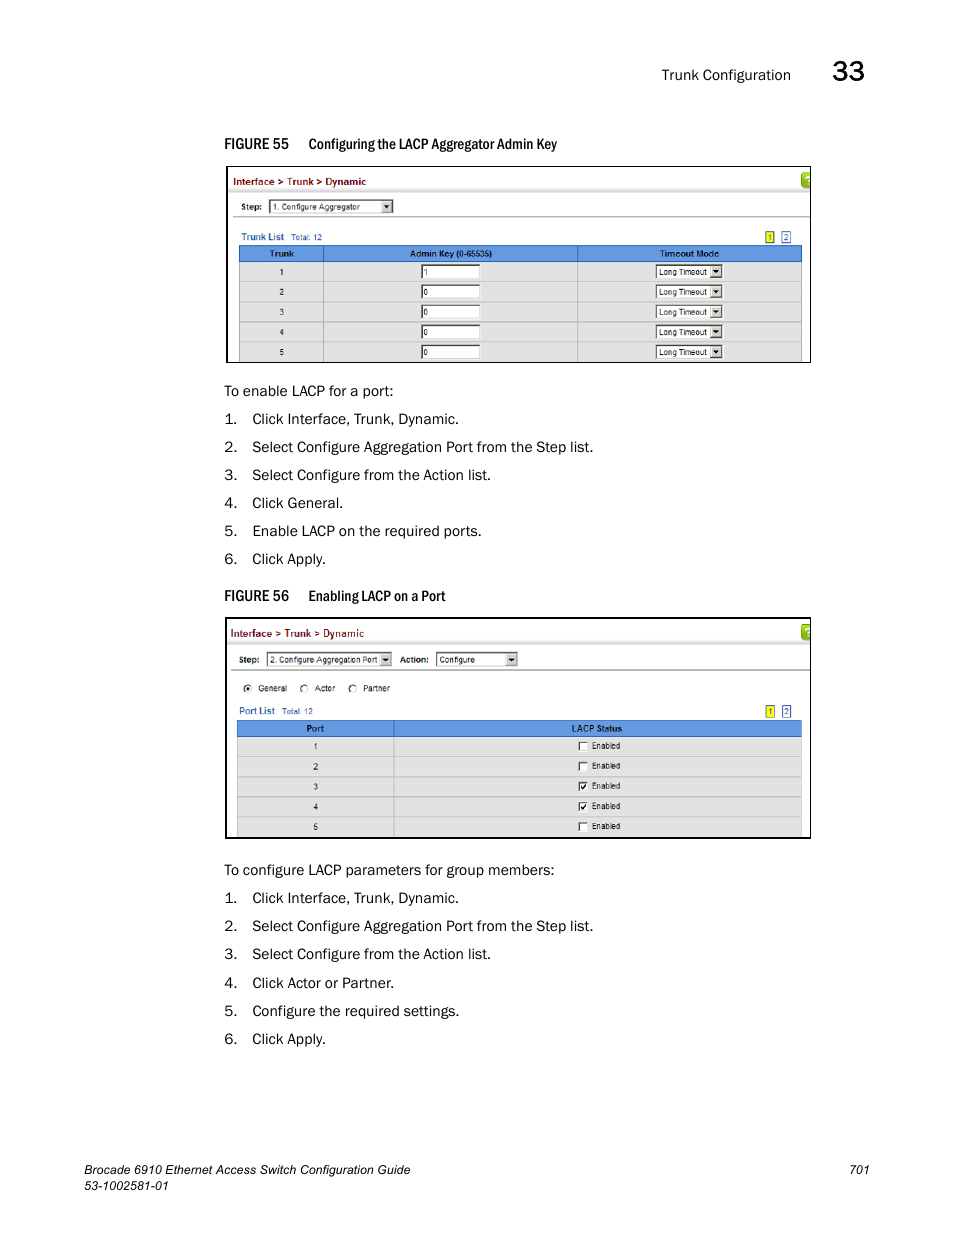954x1235 pixels.
Task: Click Trunk breadcrumb in Figure 55
Action: click(300, 182)
